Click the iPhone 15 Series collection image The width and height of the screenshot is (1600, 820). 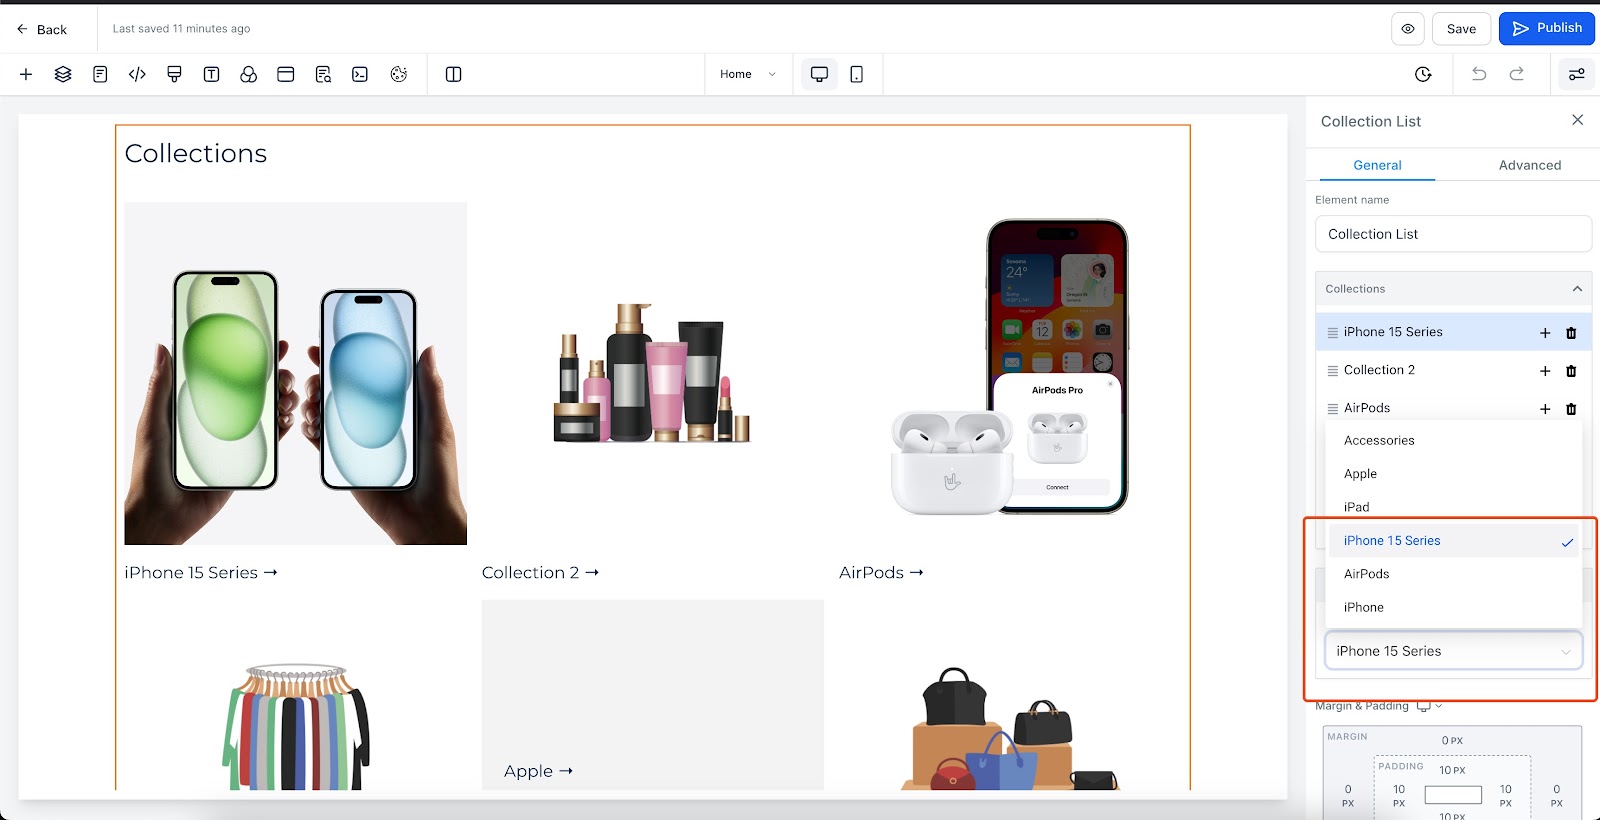[x=295, y=373]
